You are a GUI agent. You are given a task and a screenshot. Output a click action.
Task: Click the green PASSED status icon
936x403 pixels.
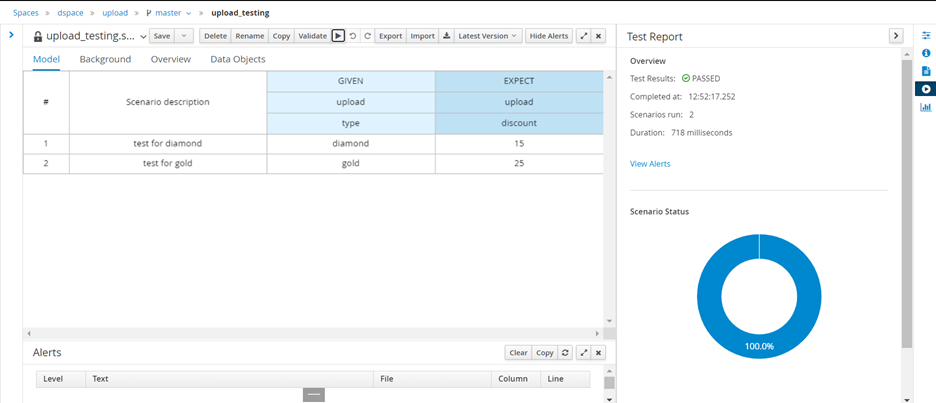[x=686, y=78]
